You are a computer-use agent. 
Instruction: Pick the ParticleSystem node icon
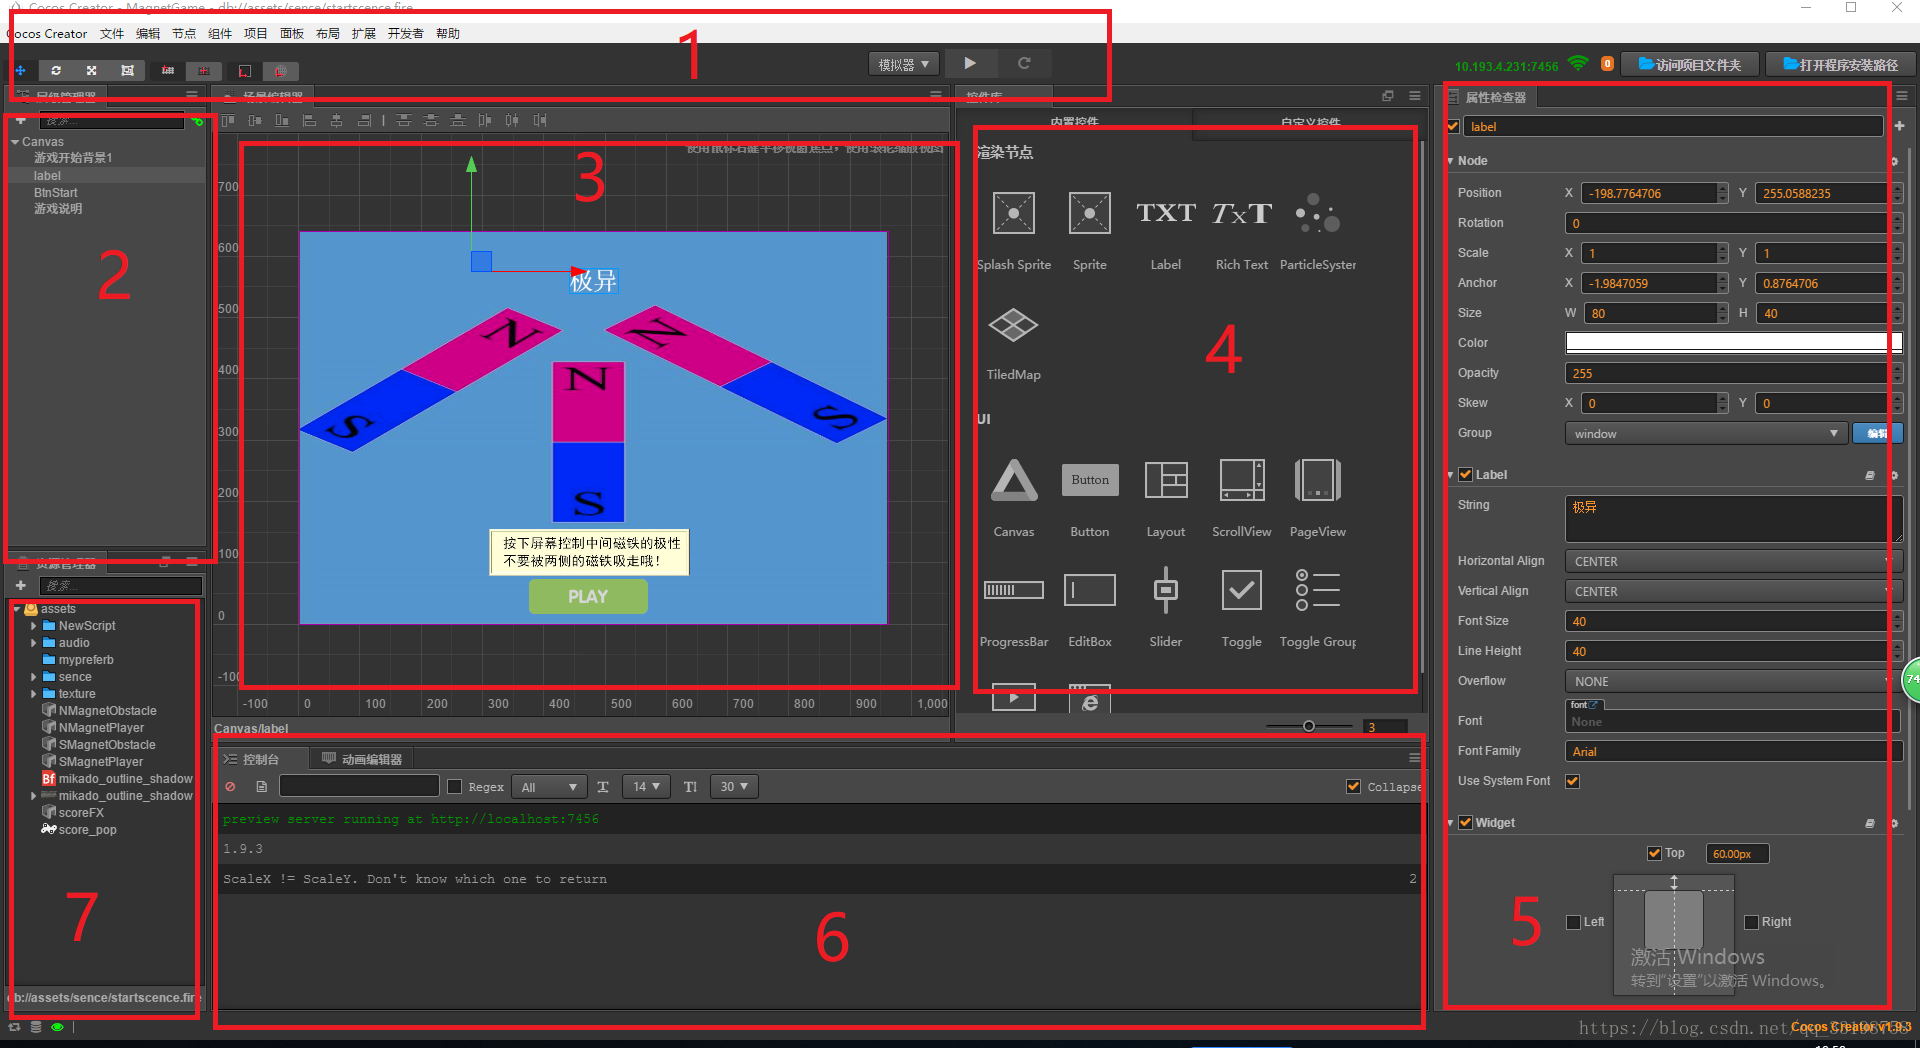pos(1318,213)
